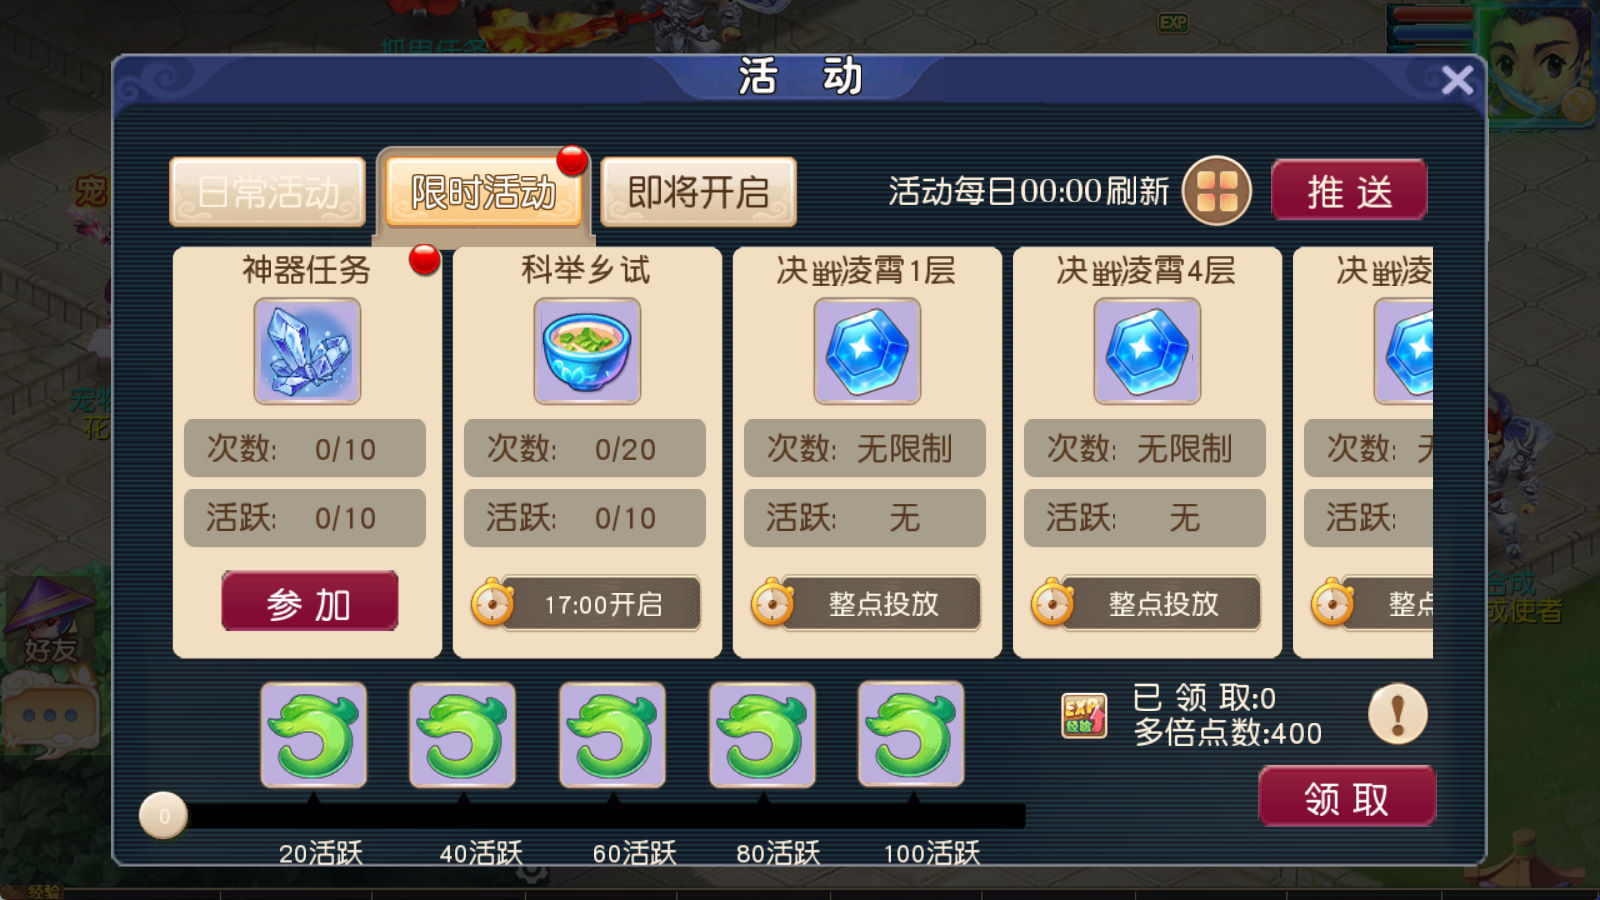Switch to the 即将开启 tab
The height and width of the screenshot is (900, 1600).
pos(698,191)
